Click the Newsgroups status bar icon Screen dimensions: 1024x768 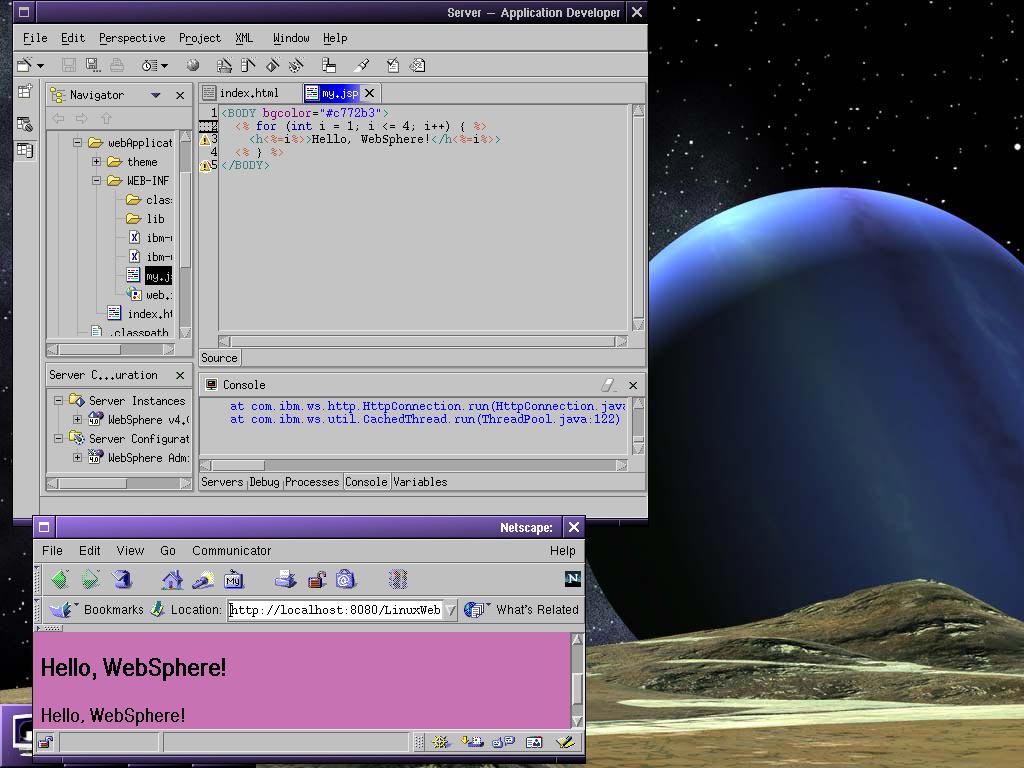coord(503,742)
